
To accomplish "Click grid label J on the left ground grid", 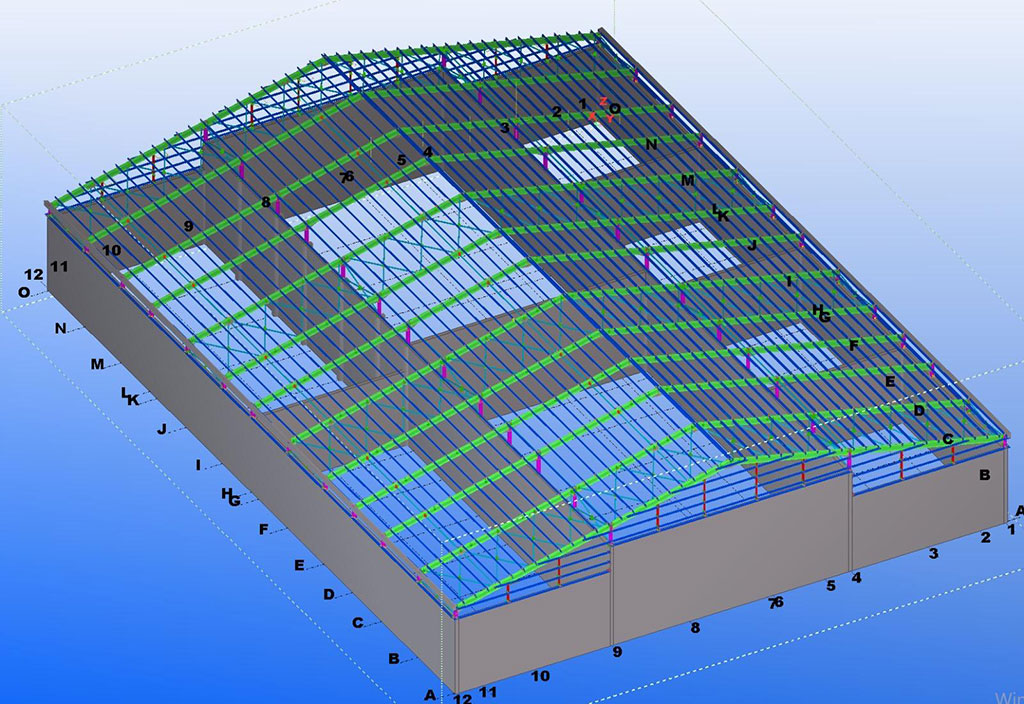I will point(161,428).
